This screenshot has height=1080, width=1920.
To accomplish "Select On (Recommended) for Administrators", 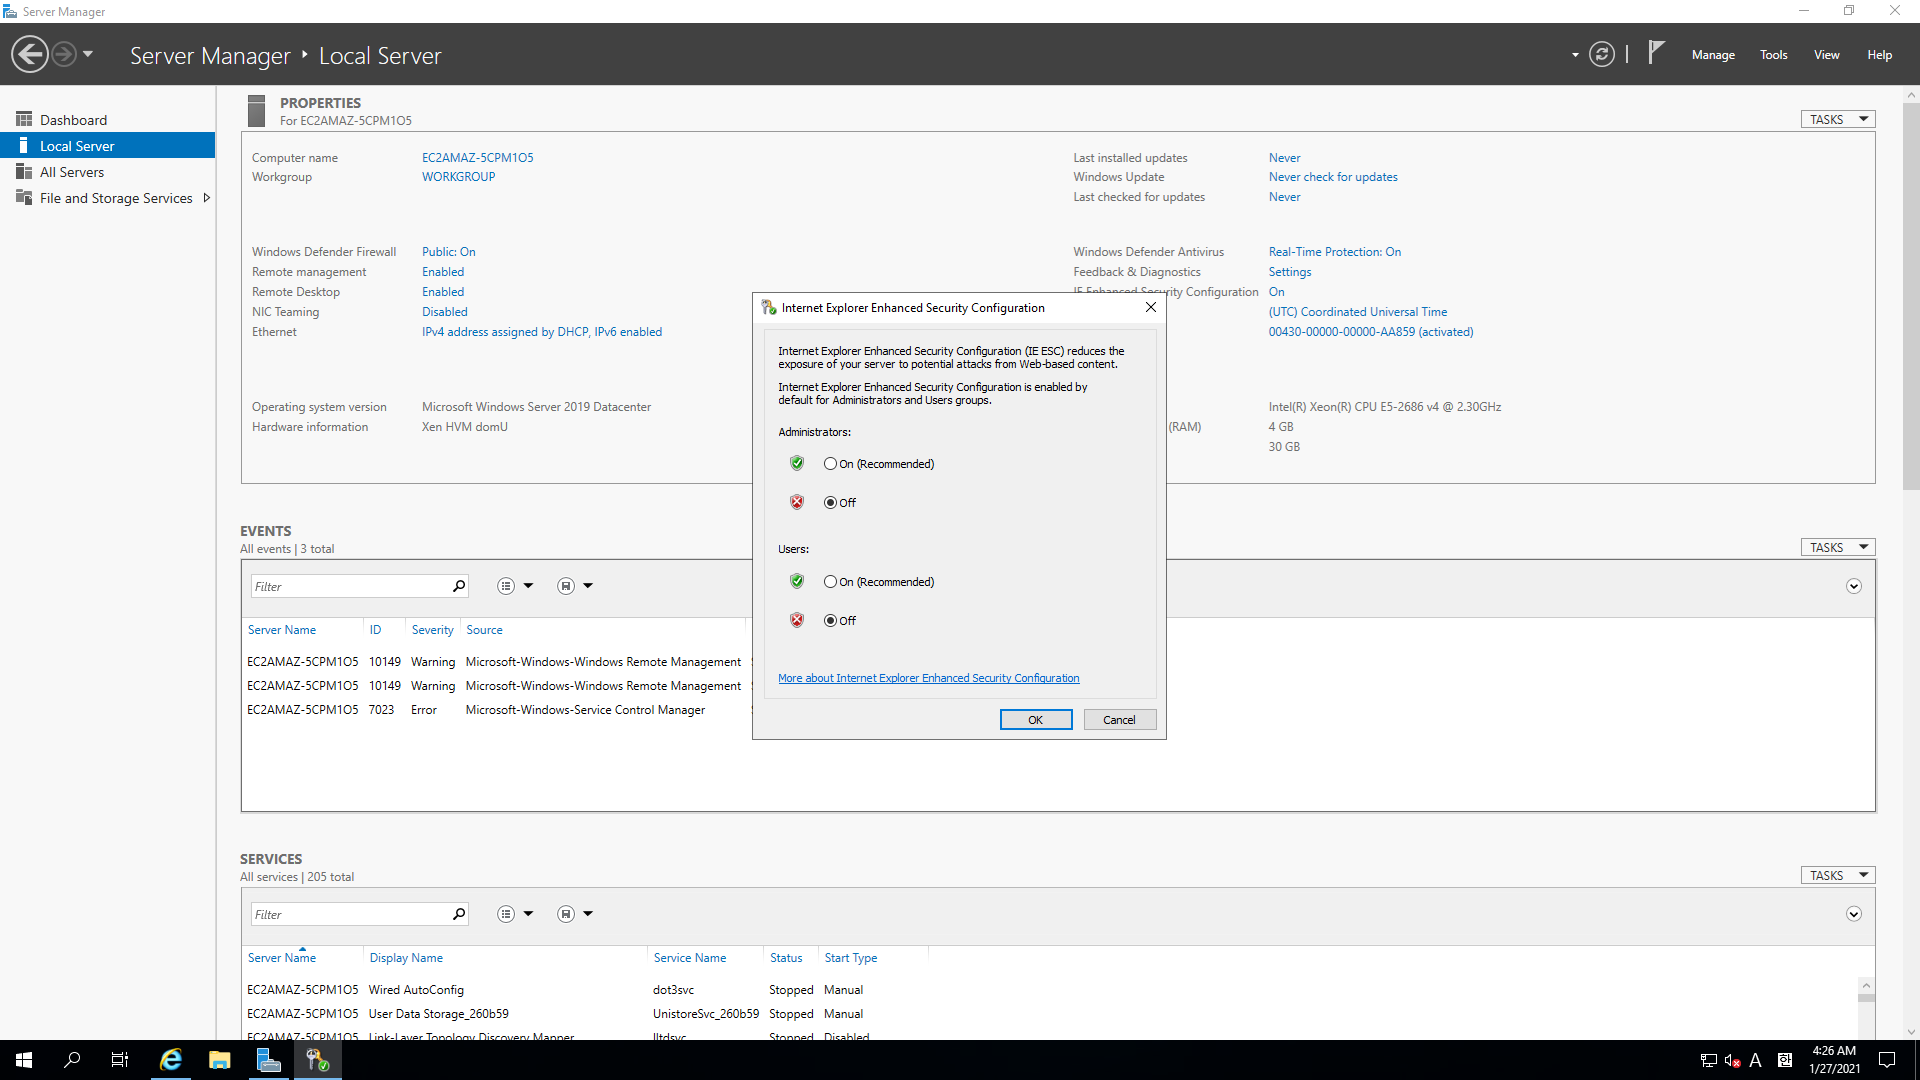I will 830,464.
